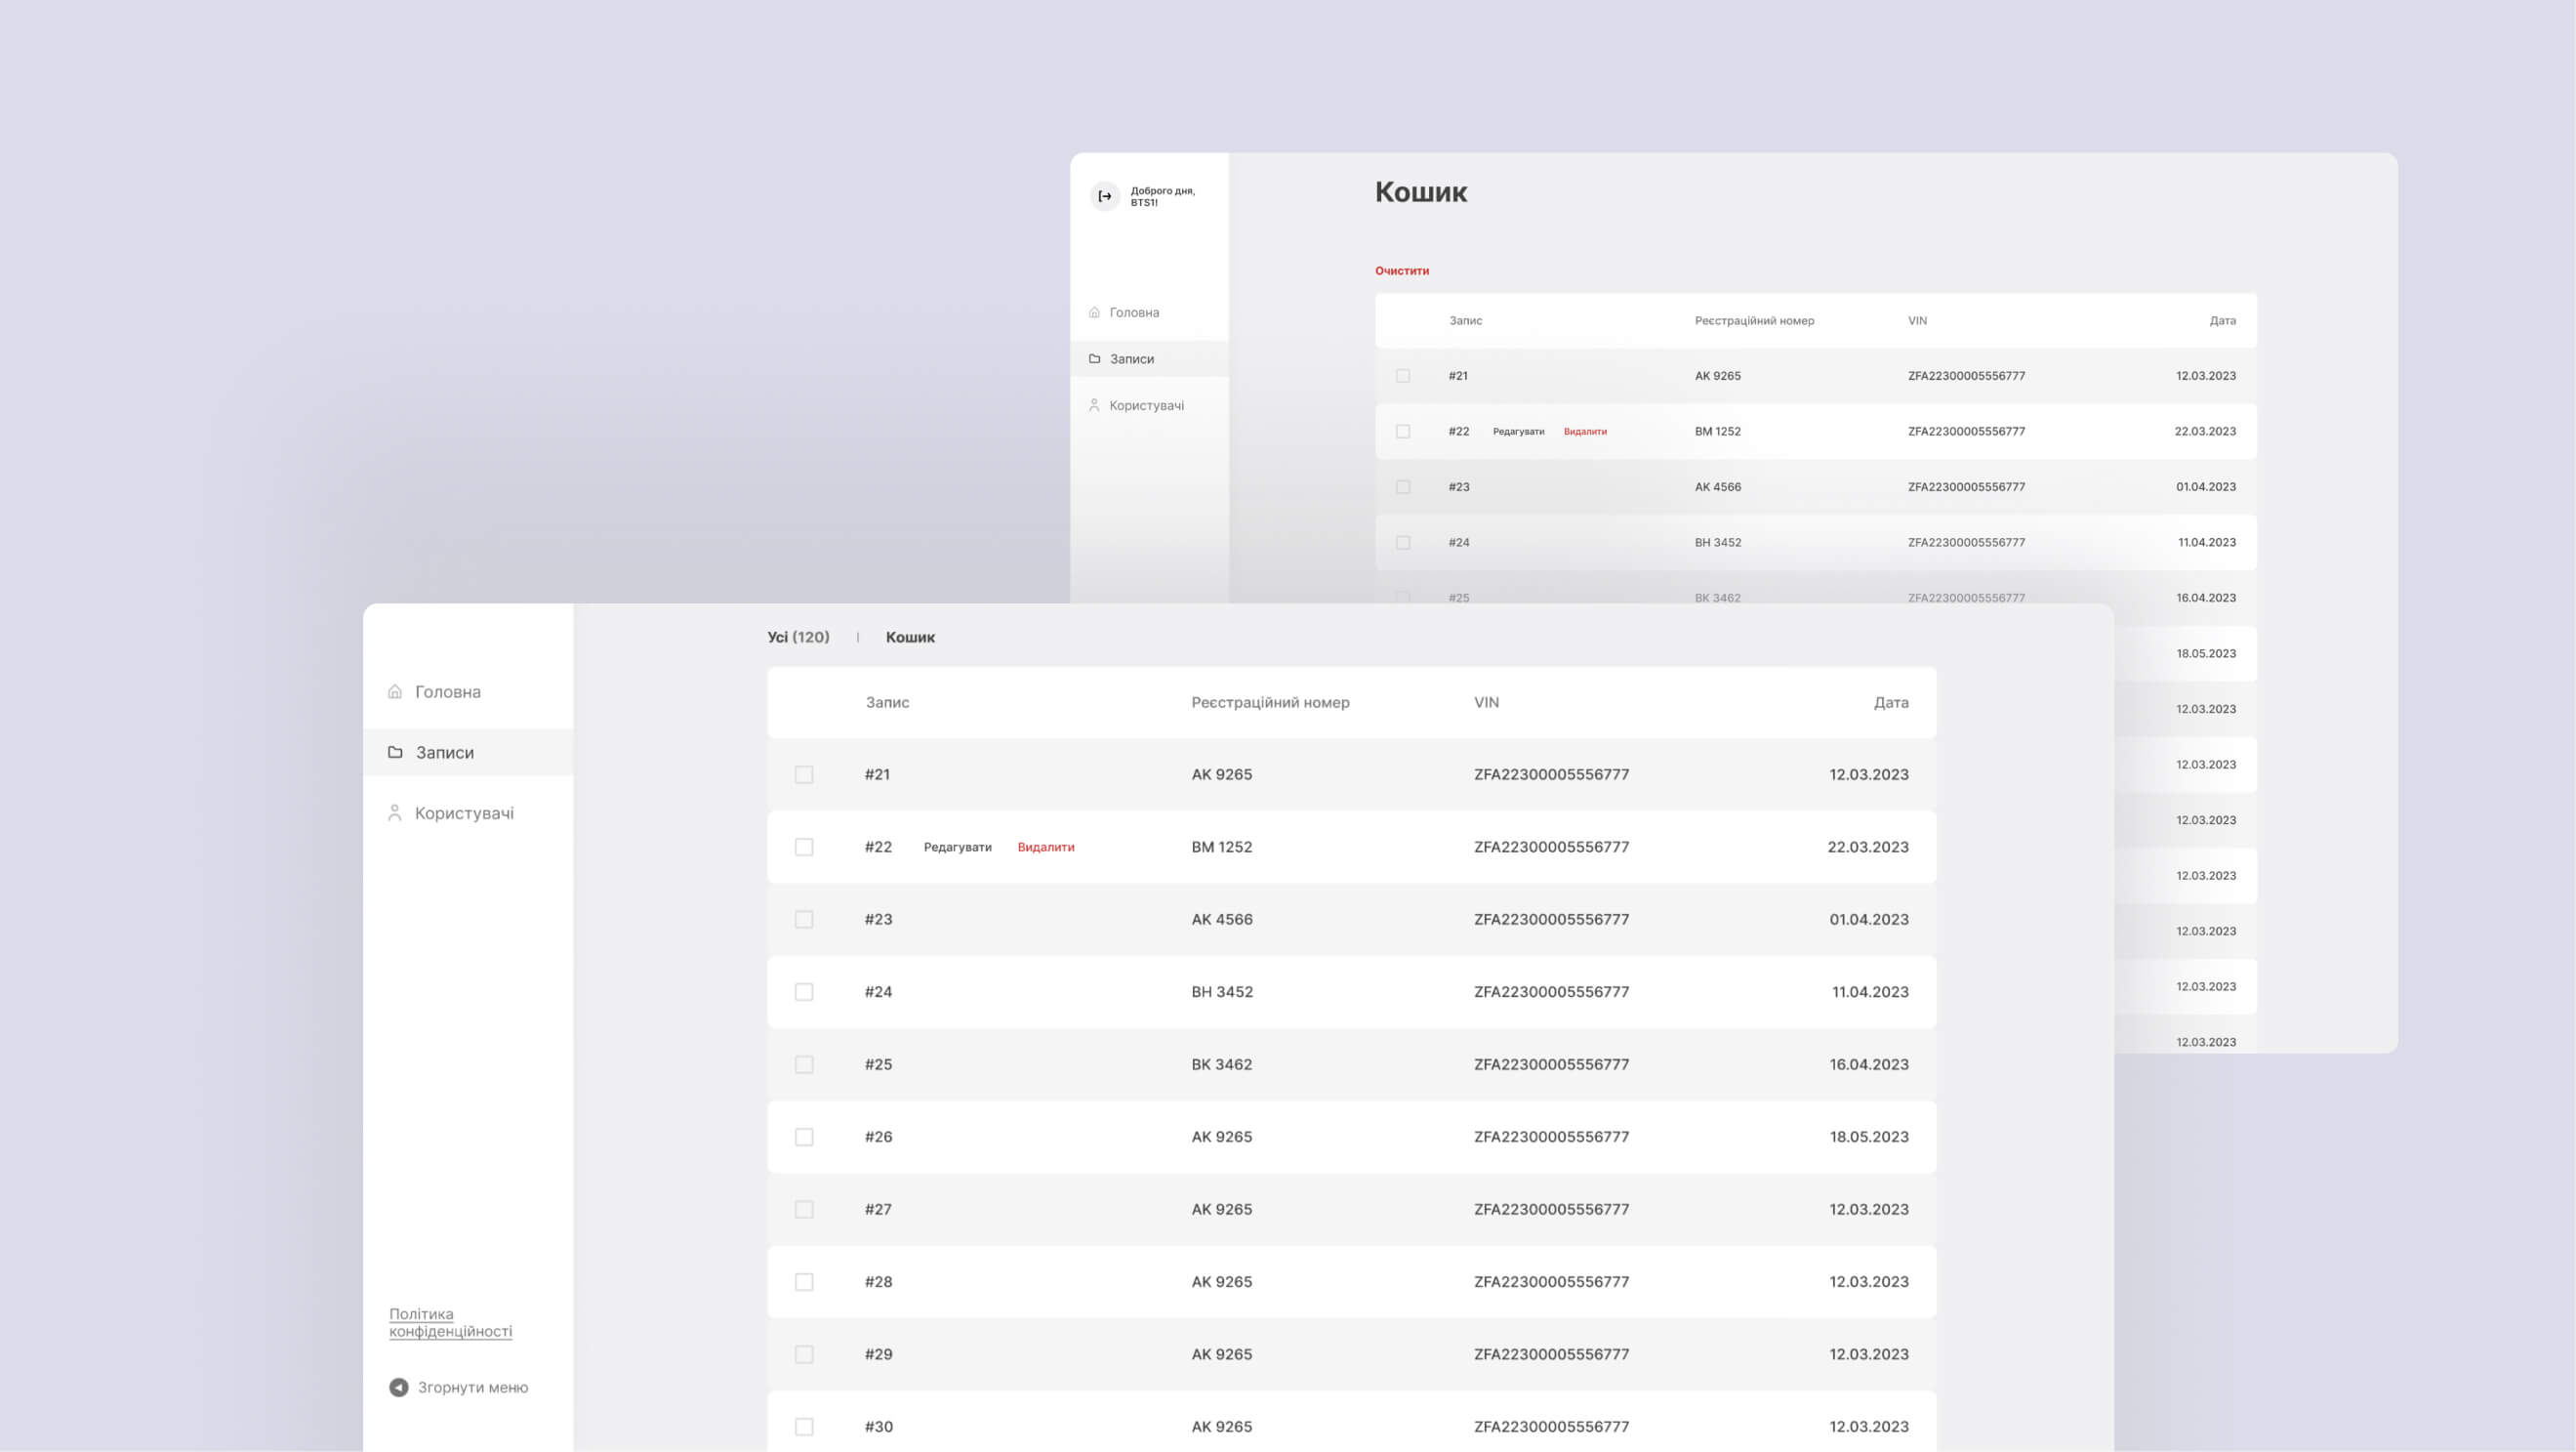2576x1452 pixels.
Task: Open the Кошик tab
Action: click(910, 637)
